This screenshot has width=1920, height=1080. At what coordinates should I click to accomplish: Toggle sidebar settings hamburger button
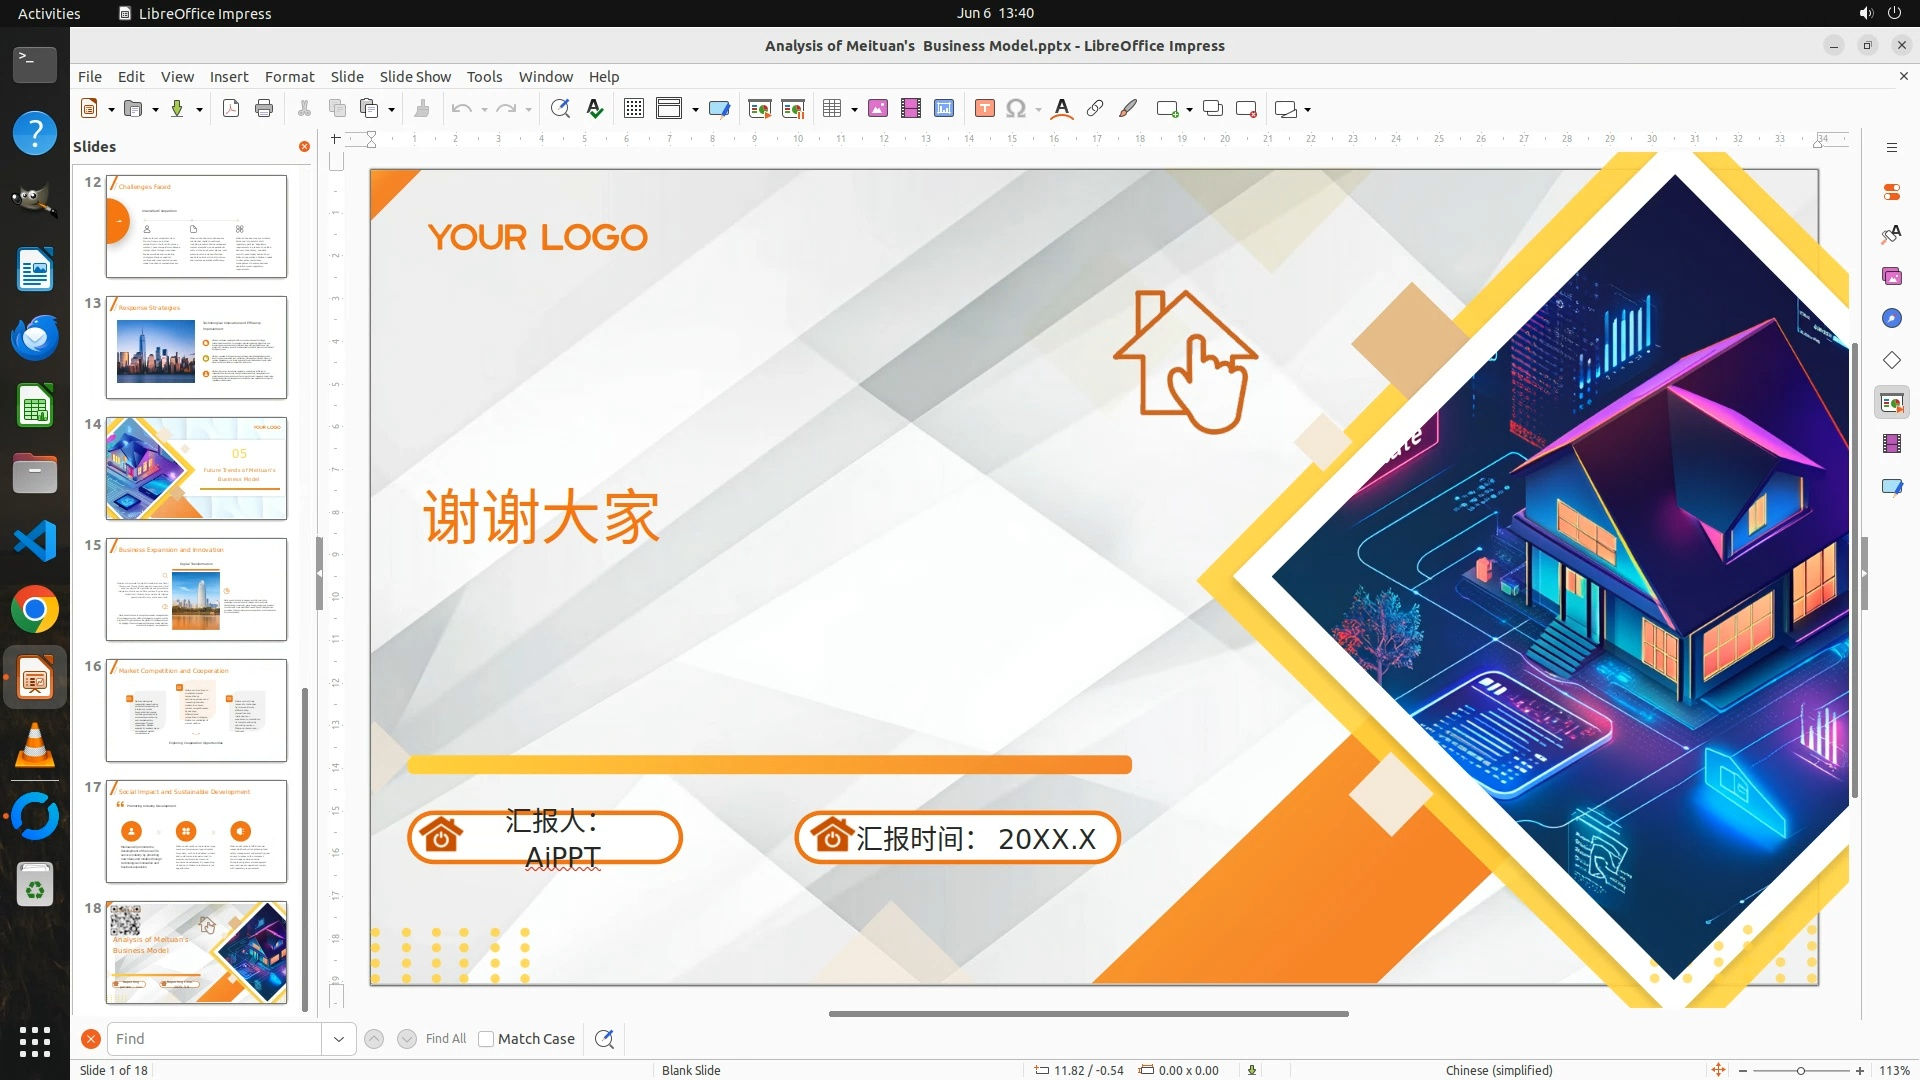[x=1891, y=148]
